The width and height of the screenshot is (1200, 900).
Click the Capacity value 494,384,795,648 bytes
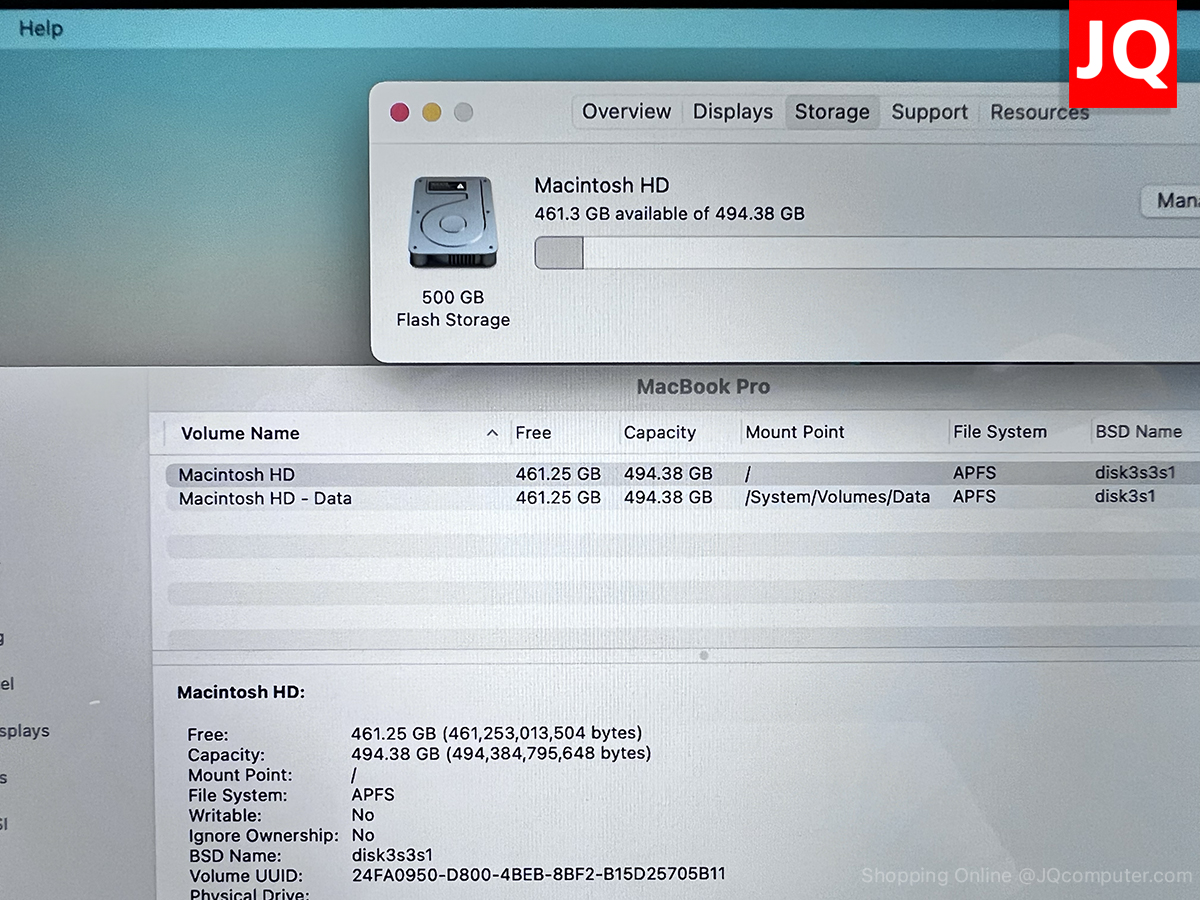point(501,753)
